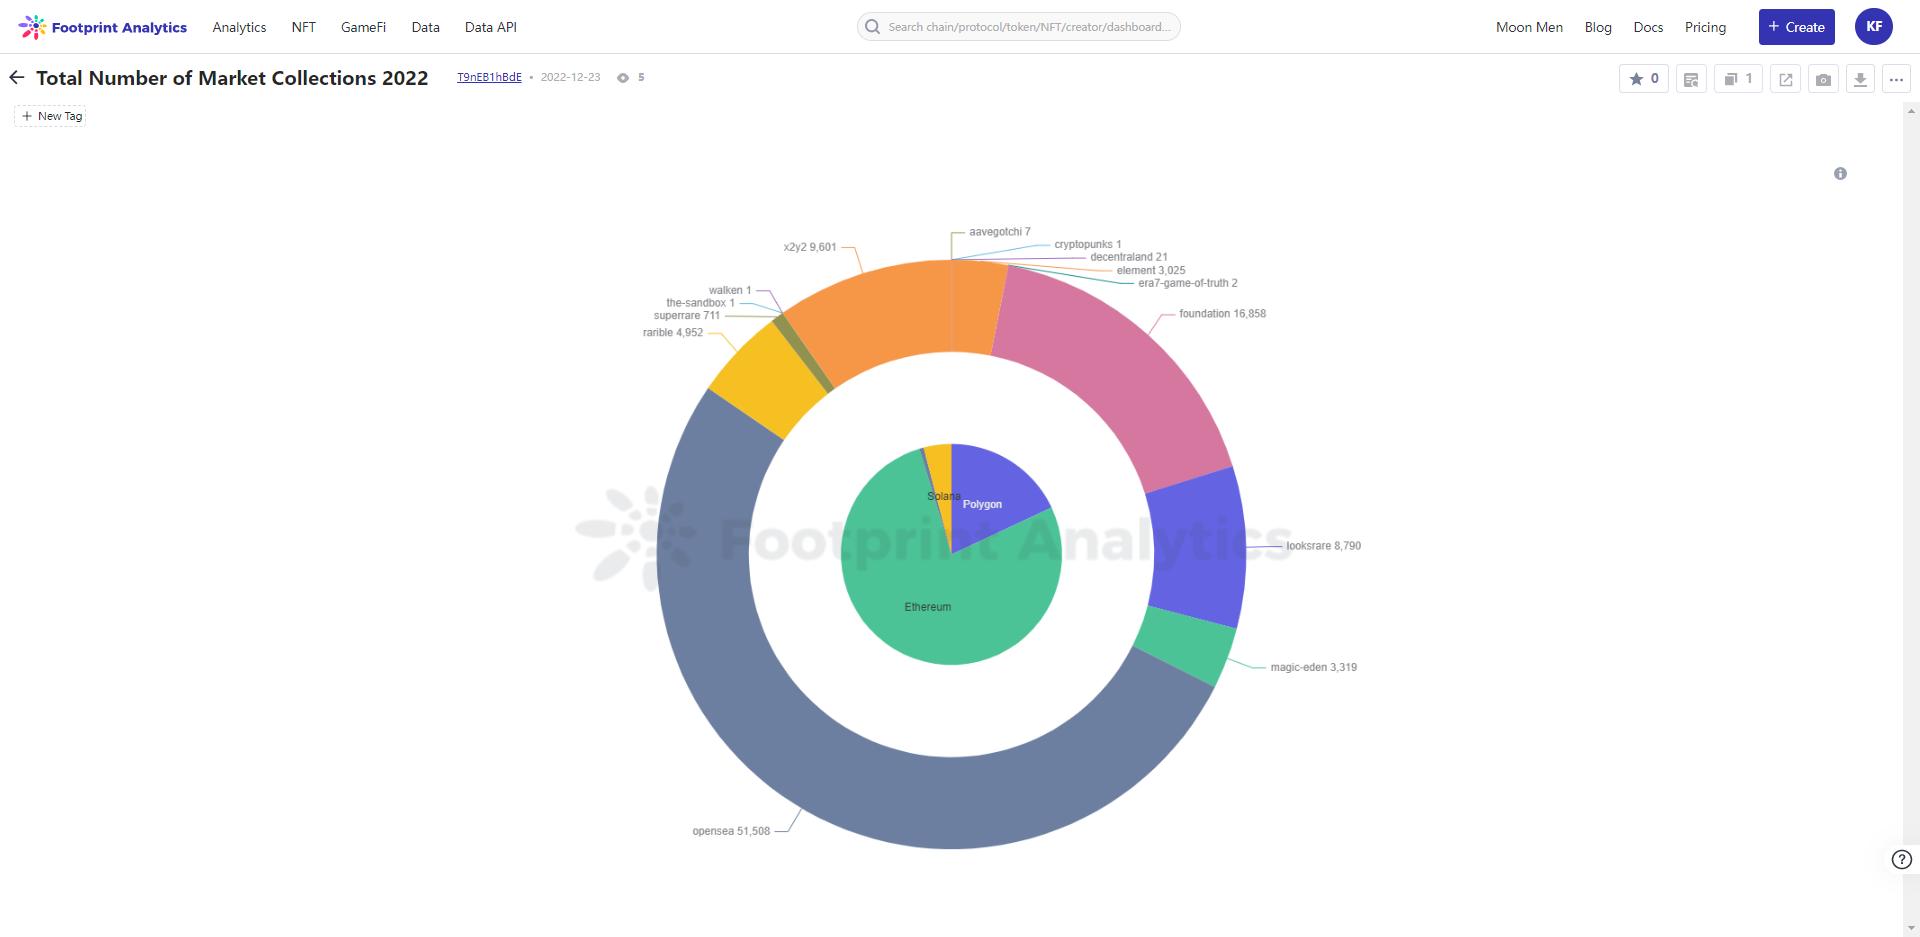Open the help question mark button

coord(1901,859)
